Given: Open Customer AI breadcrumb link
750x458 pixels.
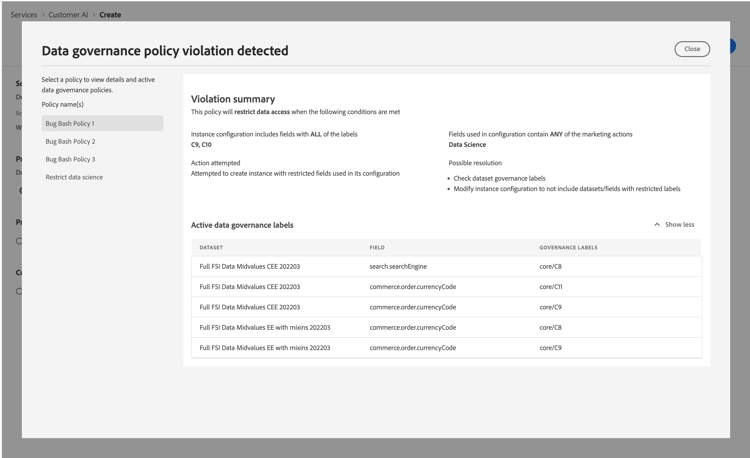Looking at the screenshot, I should 68,15.
